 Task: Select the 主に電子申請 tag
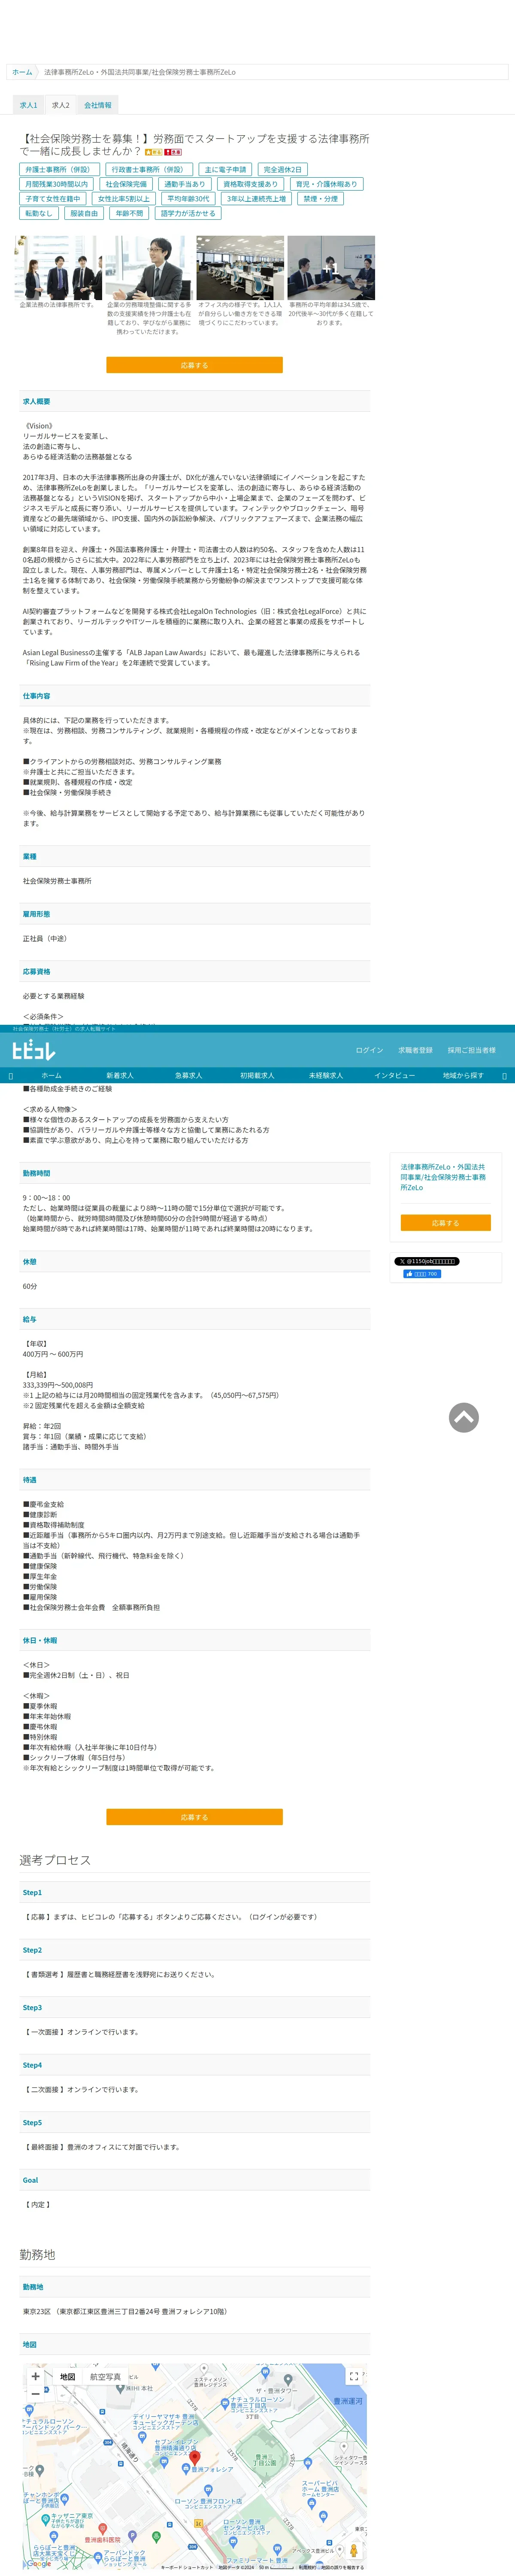click(225, 170)
